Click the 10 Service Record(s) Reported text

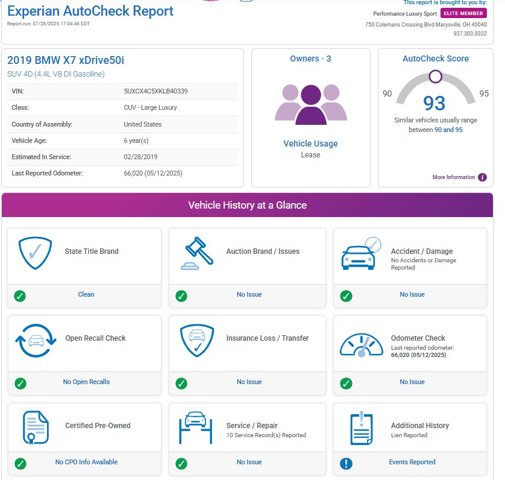pos(266,435)
